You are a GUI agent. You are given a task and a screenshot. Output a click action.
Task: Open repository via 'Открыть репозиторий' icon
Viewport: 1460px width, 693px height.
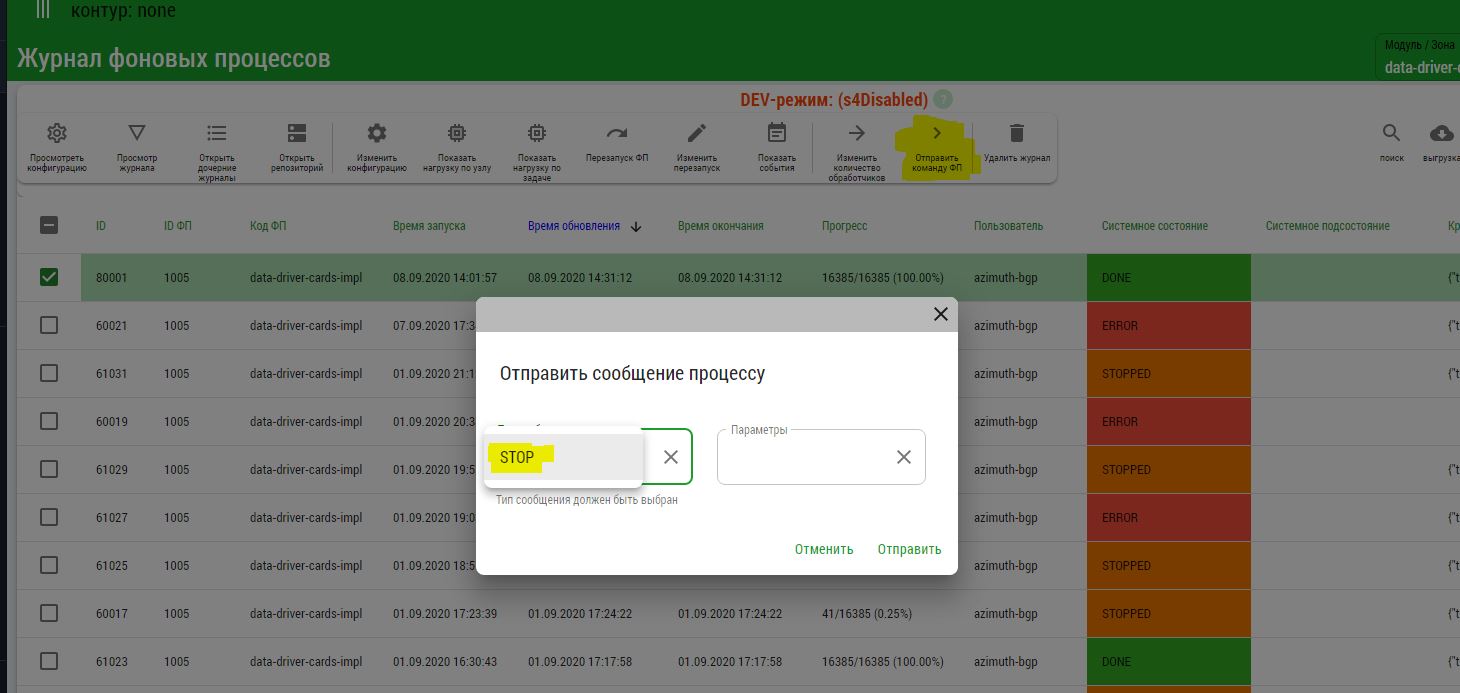297,134
